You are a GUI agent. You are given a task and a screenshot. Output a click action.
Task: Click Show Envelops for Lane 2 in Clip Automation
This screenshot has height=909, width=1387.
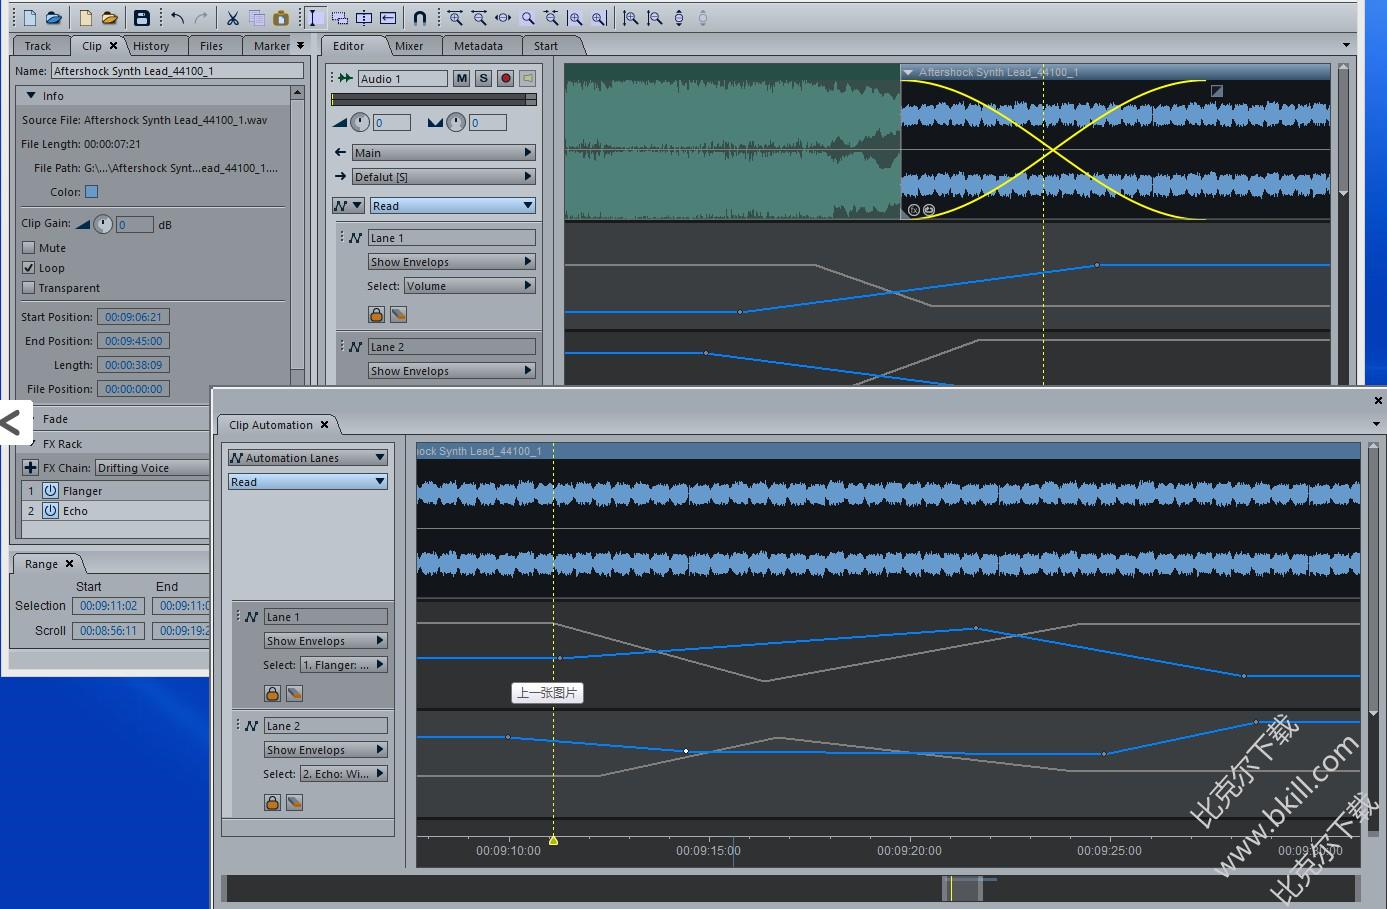coord(325,749)
